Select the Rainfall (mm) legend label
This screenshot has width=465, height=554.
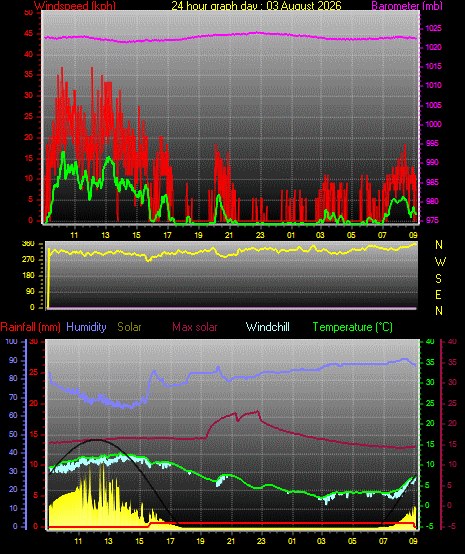click(x=30, y=327)
